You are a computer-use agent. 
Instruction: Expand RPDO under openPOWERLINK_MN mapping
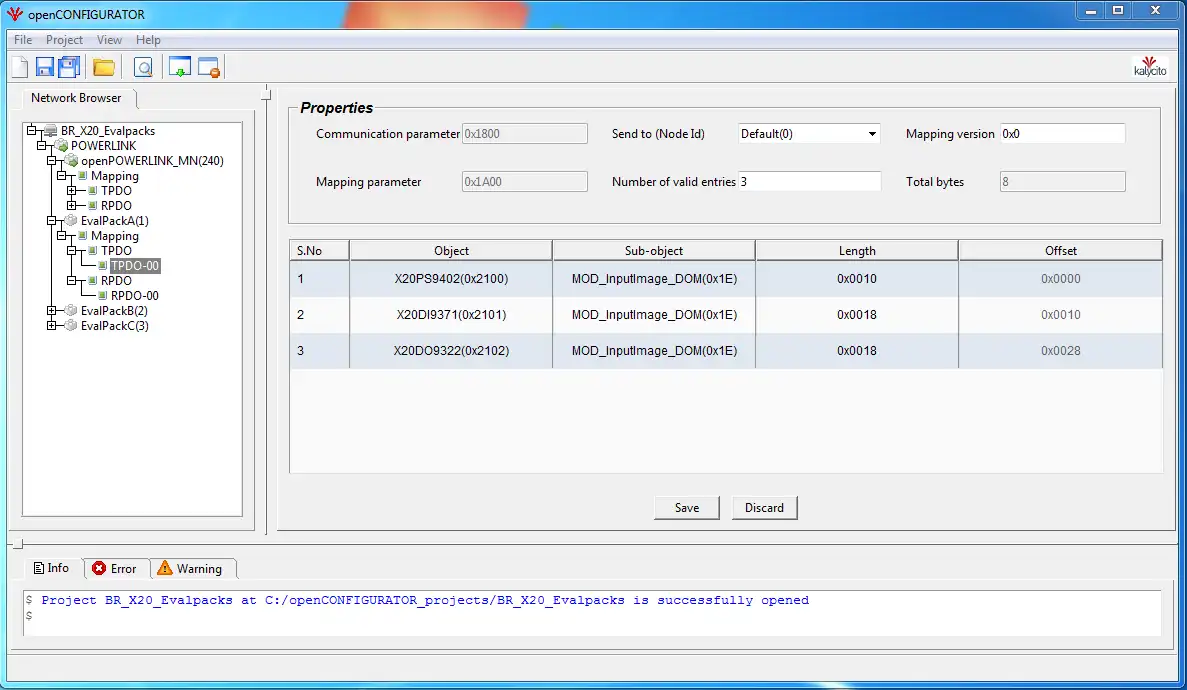71,205
